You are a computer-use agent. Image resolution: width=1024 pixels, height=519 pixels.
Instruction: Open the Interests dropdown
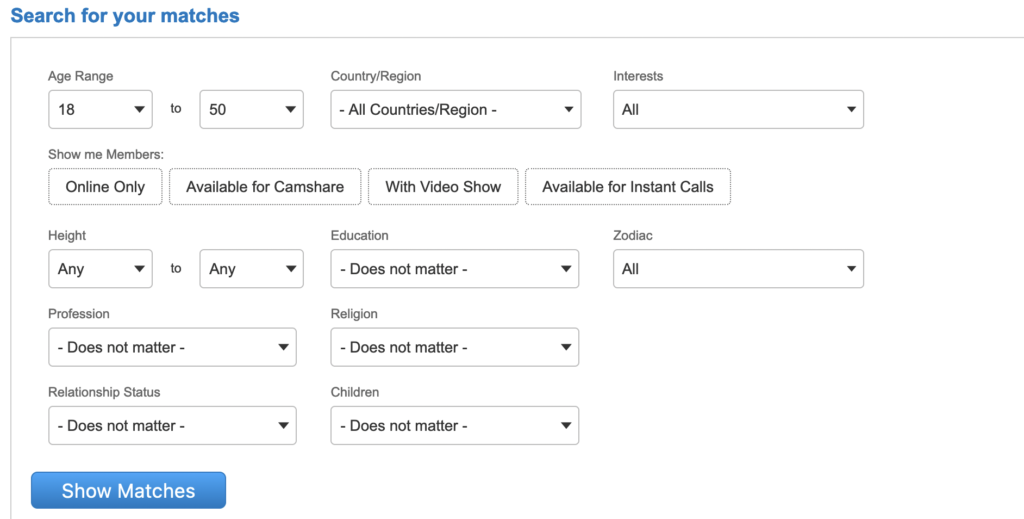coord(737,109)
